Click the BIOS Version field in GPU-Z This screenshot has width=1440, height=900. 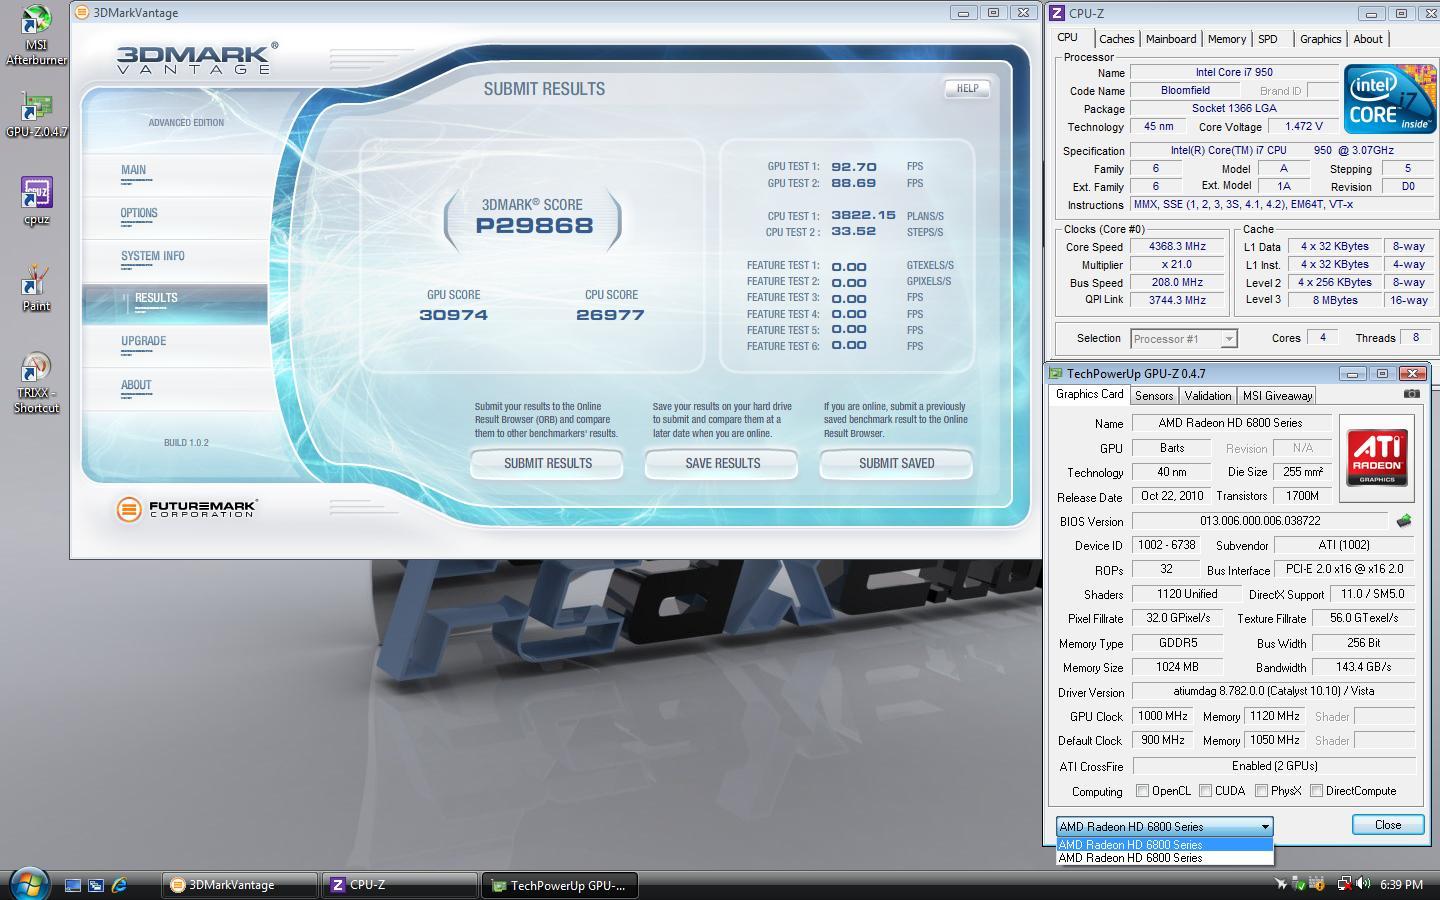pyautogui.click(x=1260, y=521)
